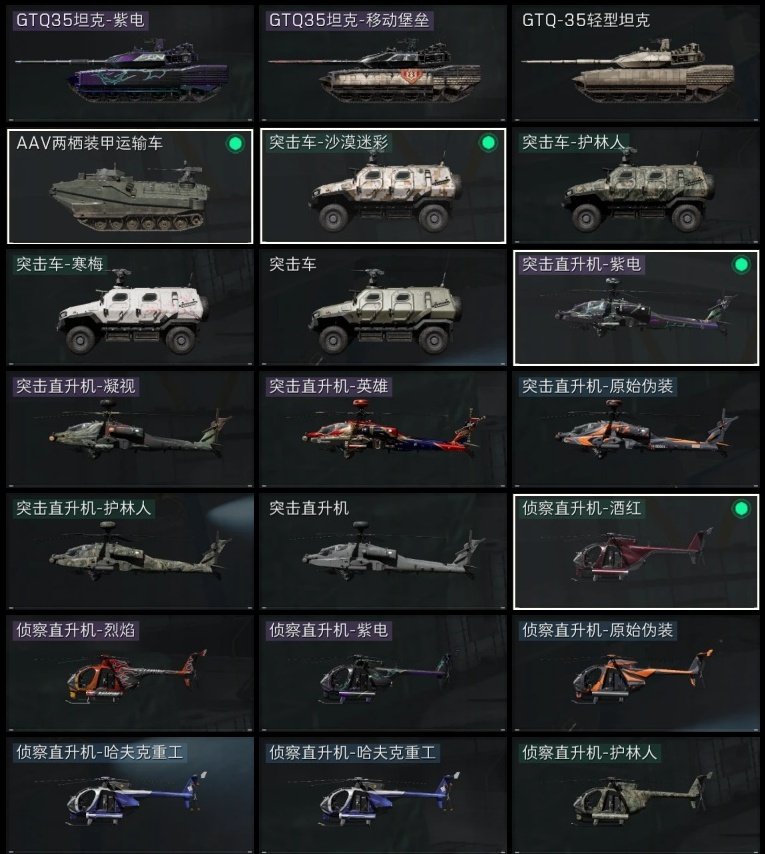This screenshot has height=854, width=765.
Task: Select the GTQ35坦克-紫电 tank skin
Action: click(x=130, y=63)
